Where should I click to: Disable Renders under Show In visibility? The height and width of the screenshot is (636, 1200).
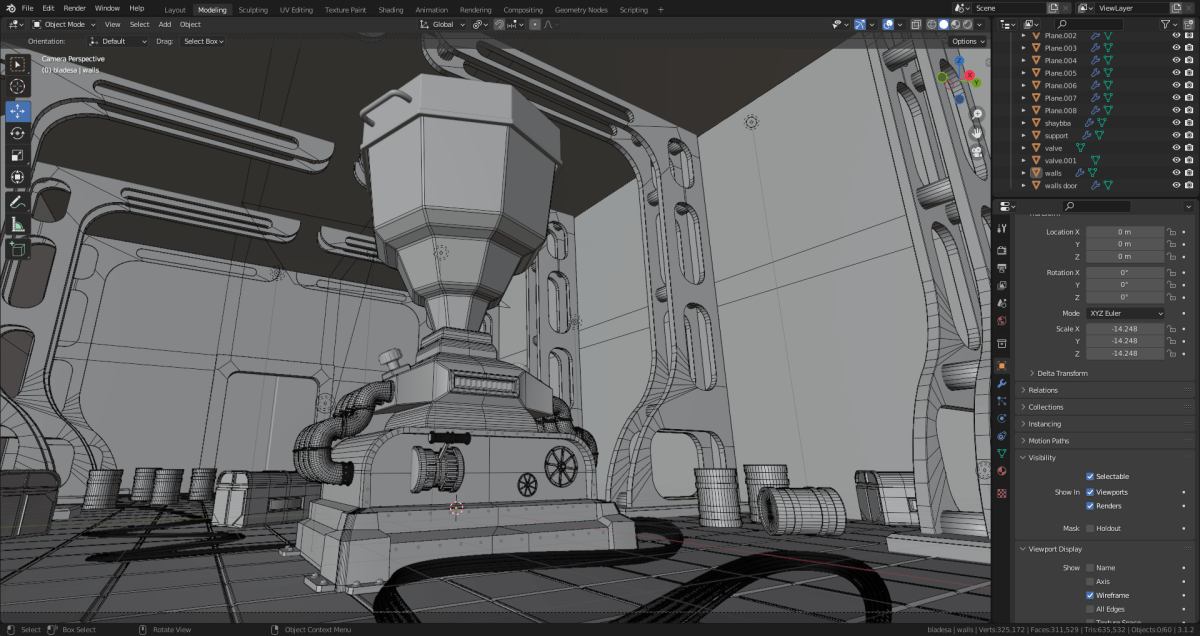[x=1090, y=506]
